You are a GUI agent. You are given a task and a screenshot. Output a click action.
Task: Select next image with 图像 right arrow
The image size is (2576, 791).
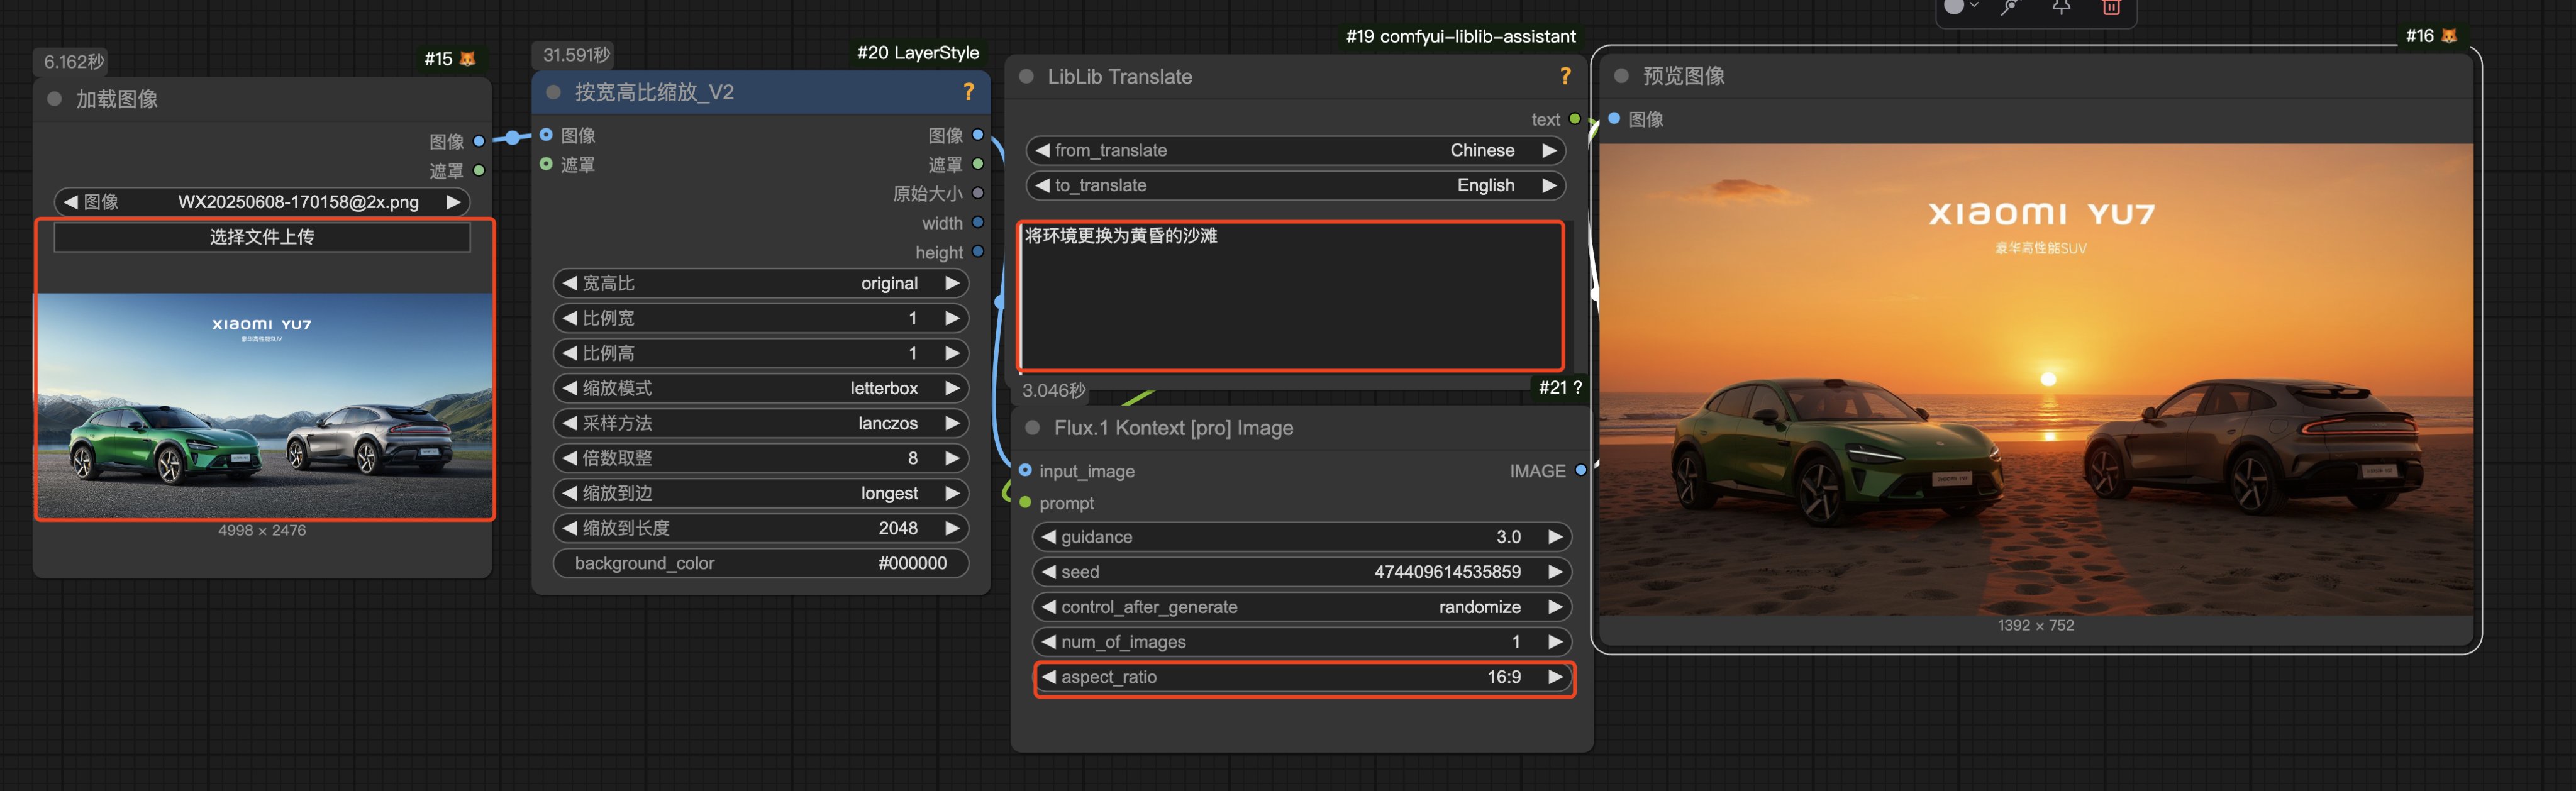(453, 202)
